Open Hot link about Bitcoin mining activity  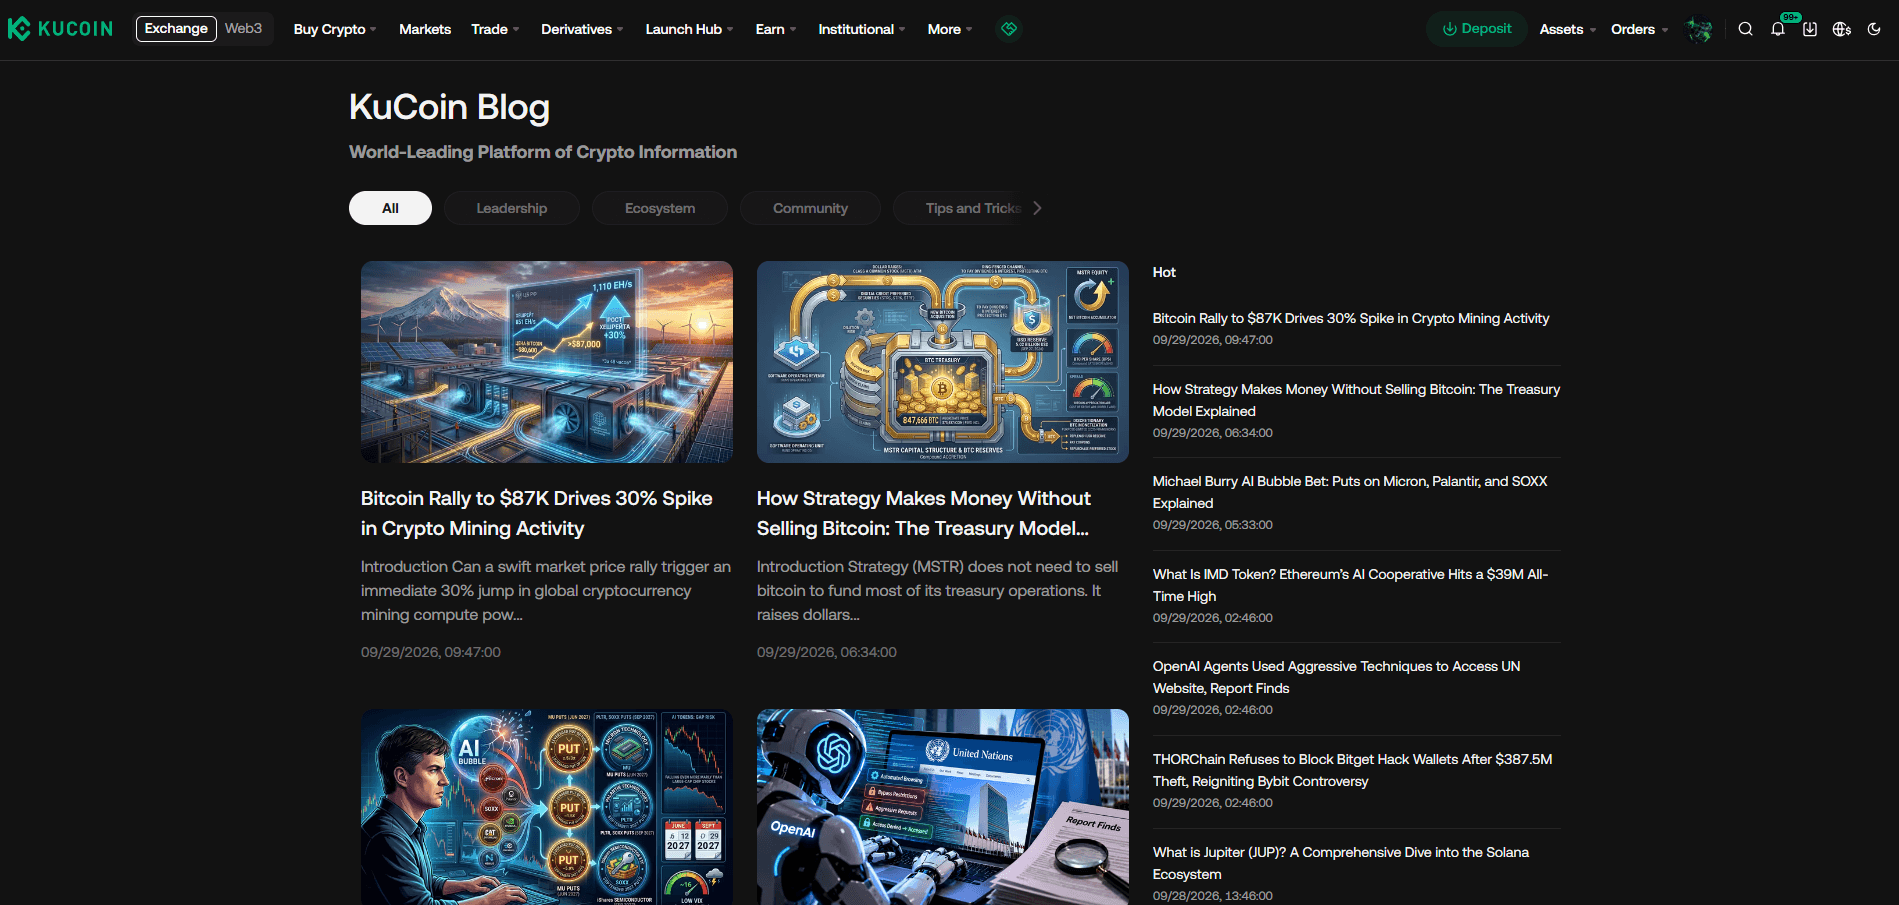tap(1351, 318)
